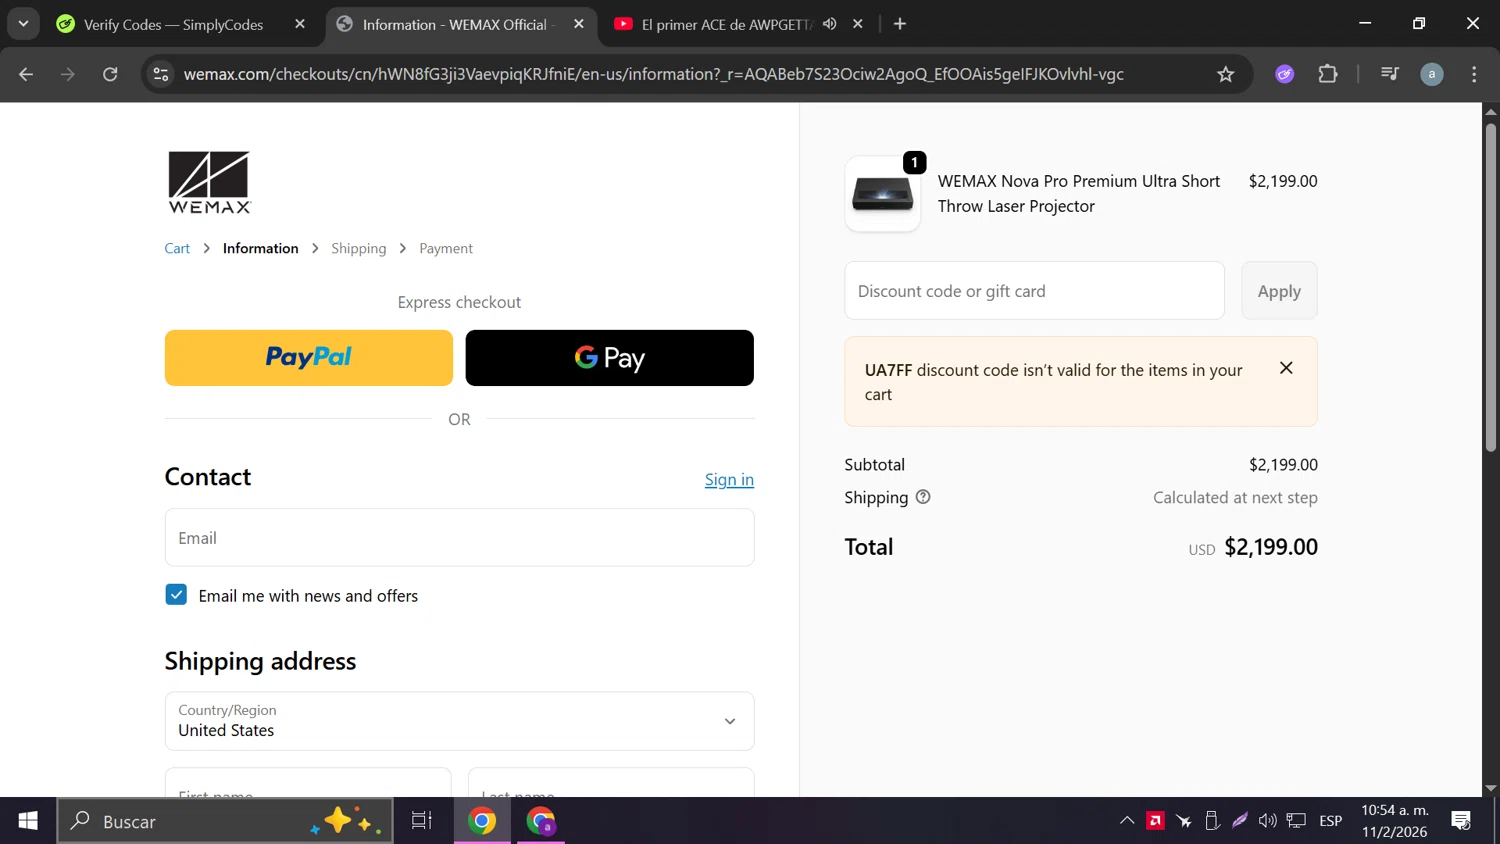This screenshot has height=844, width=1500.
Task: Show hidden system tray icons
Action: [1127, 821]
